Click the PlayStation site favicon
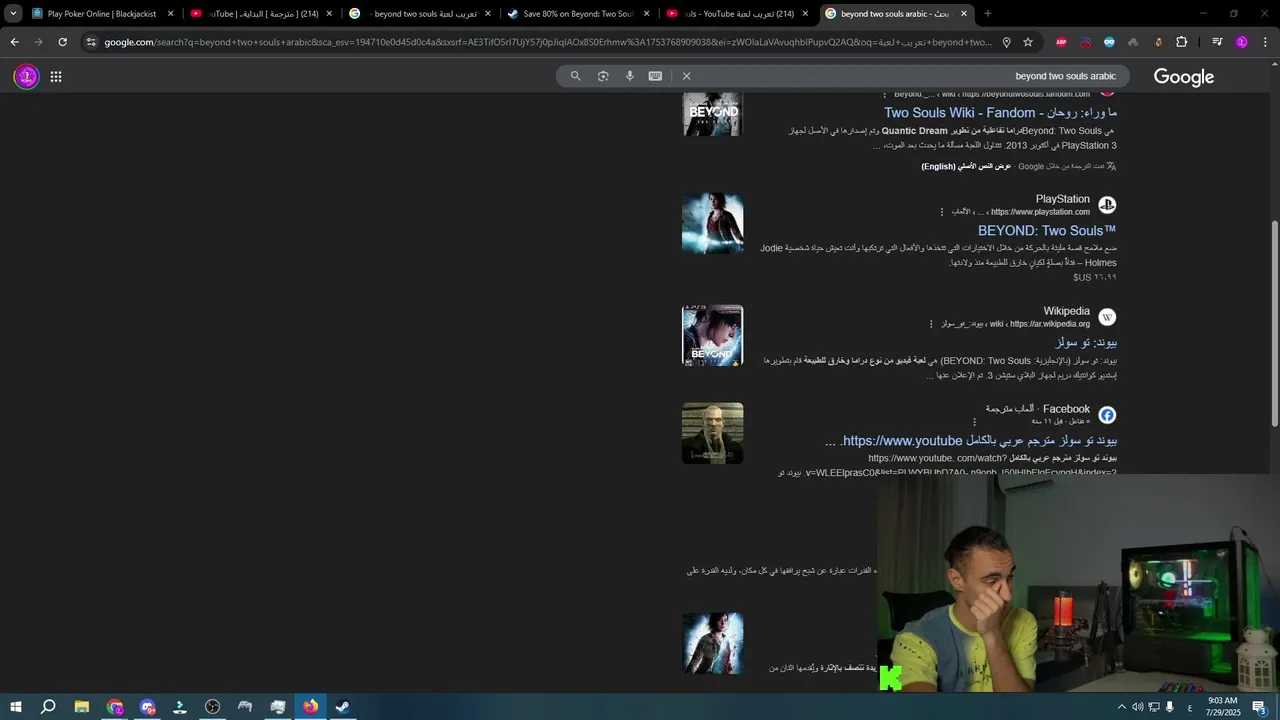The image size is (1280, 720). pos(1107,205)
